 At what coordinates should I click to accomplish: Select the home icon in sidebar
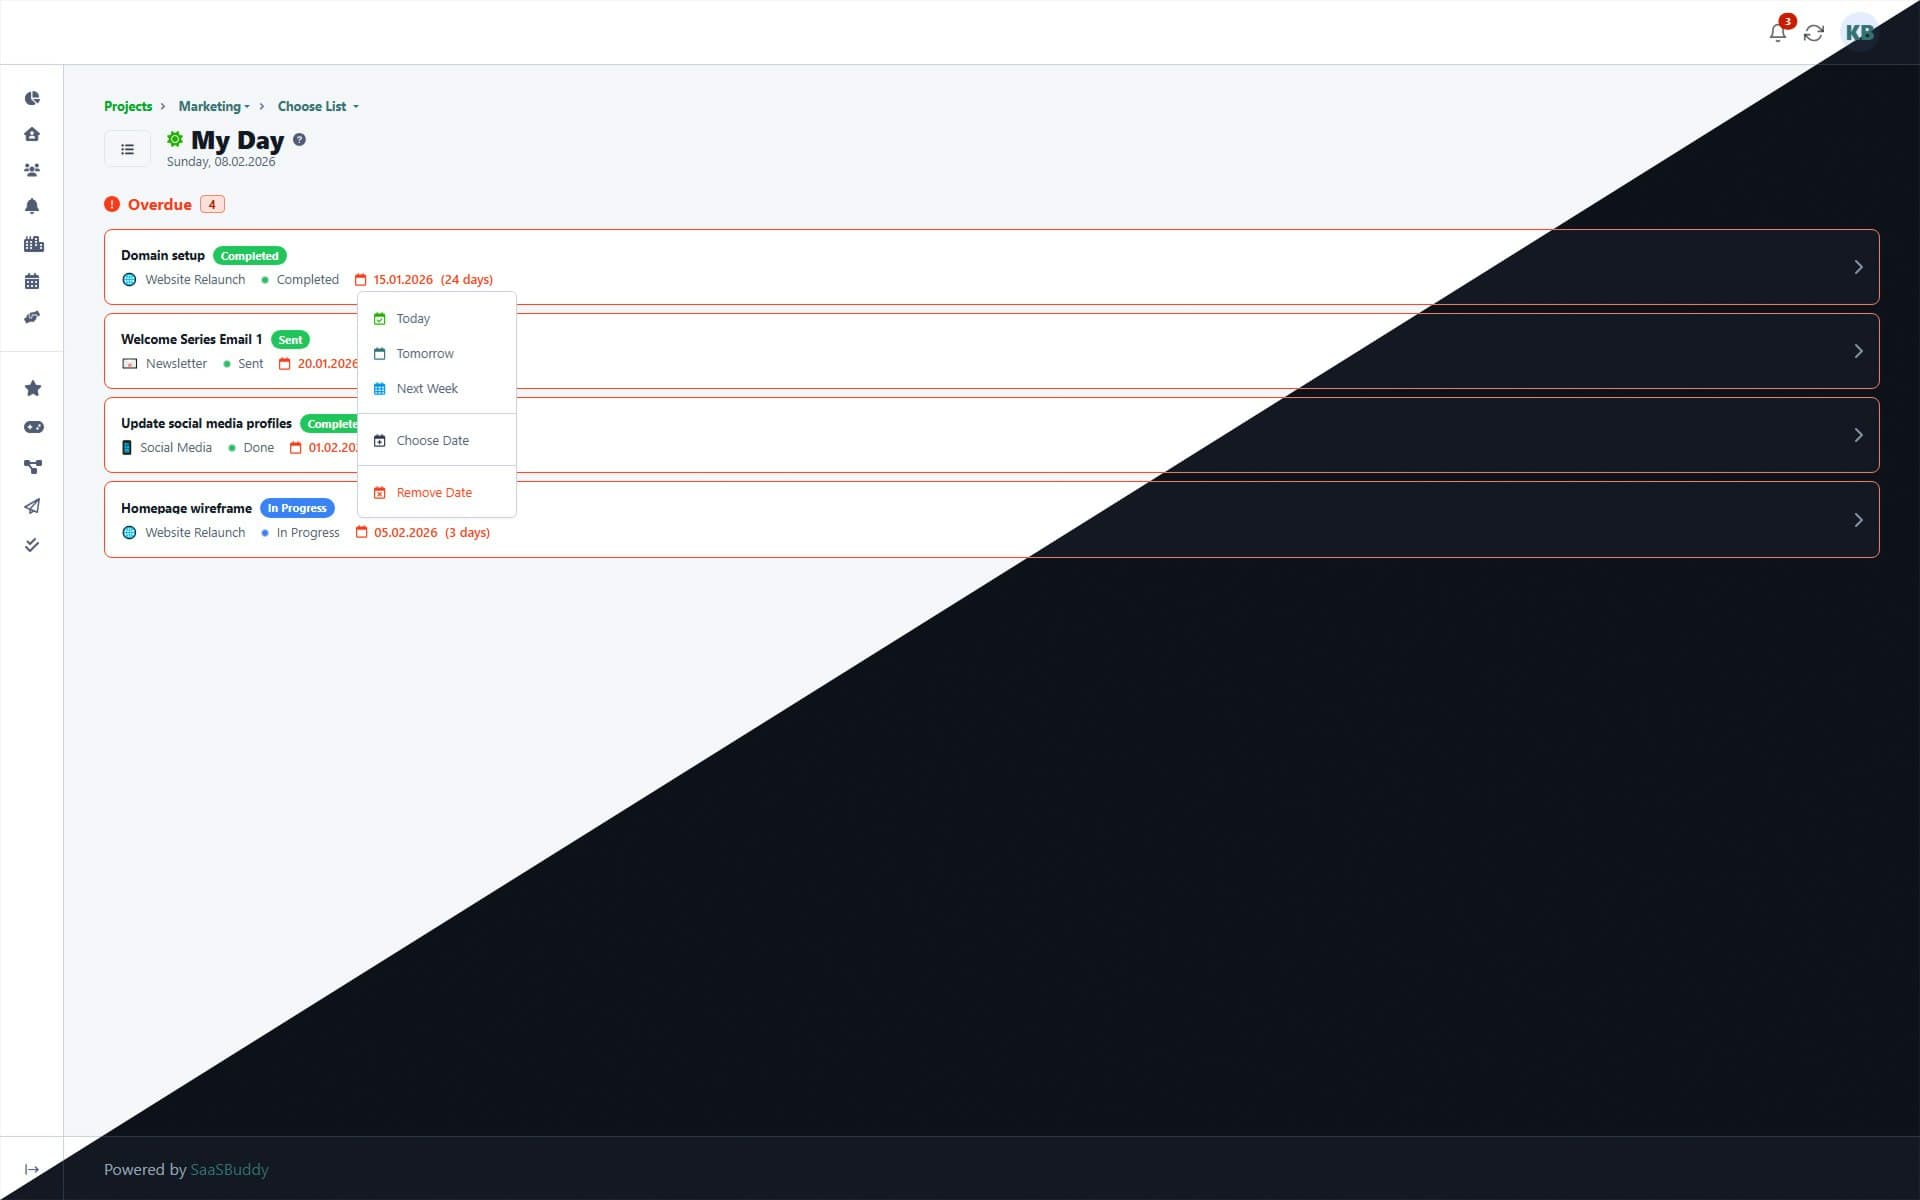pyautogui.click(x=32, y=133)
